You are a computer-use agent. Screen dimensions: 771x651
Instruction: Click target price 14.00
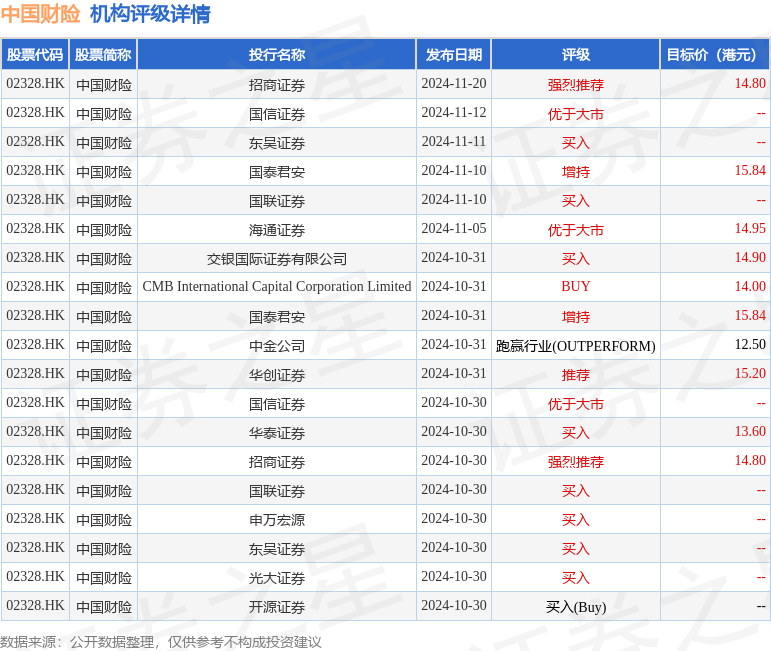750,287
